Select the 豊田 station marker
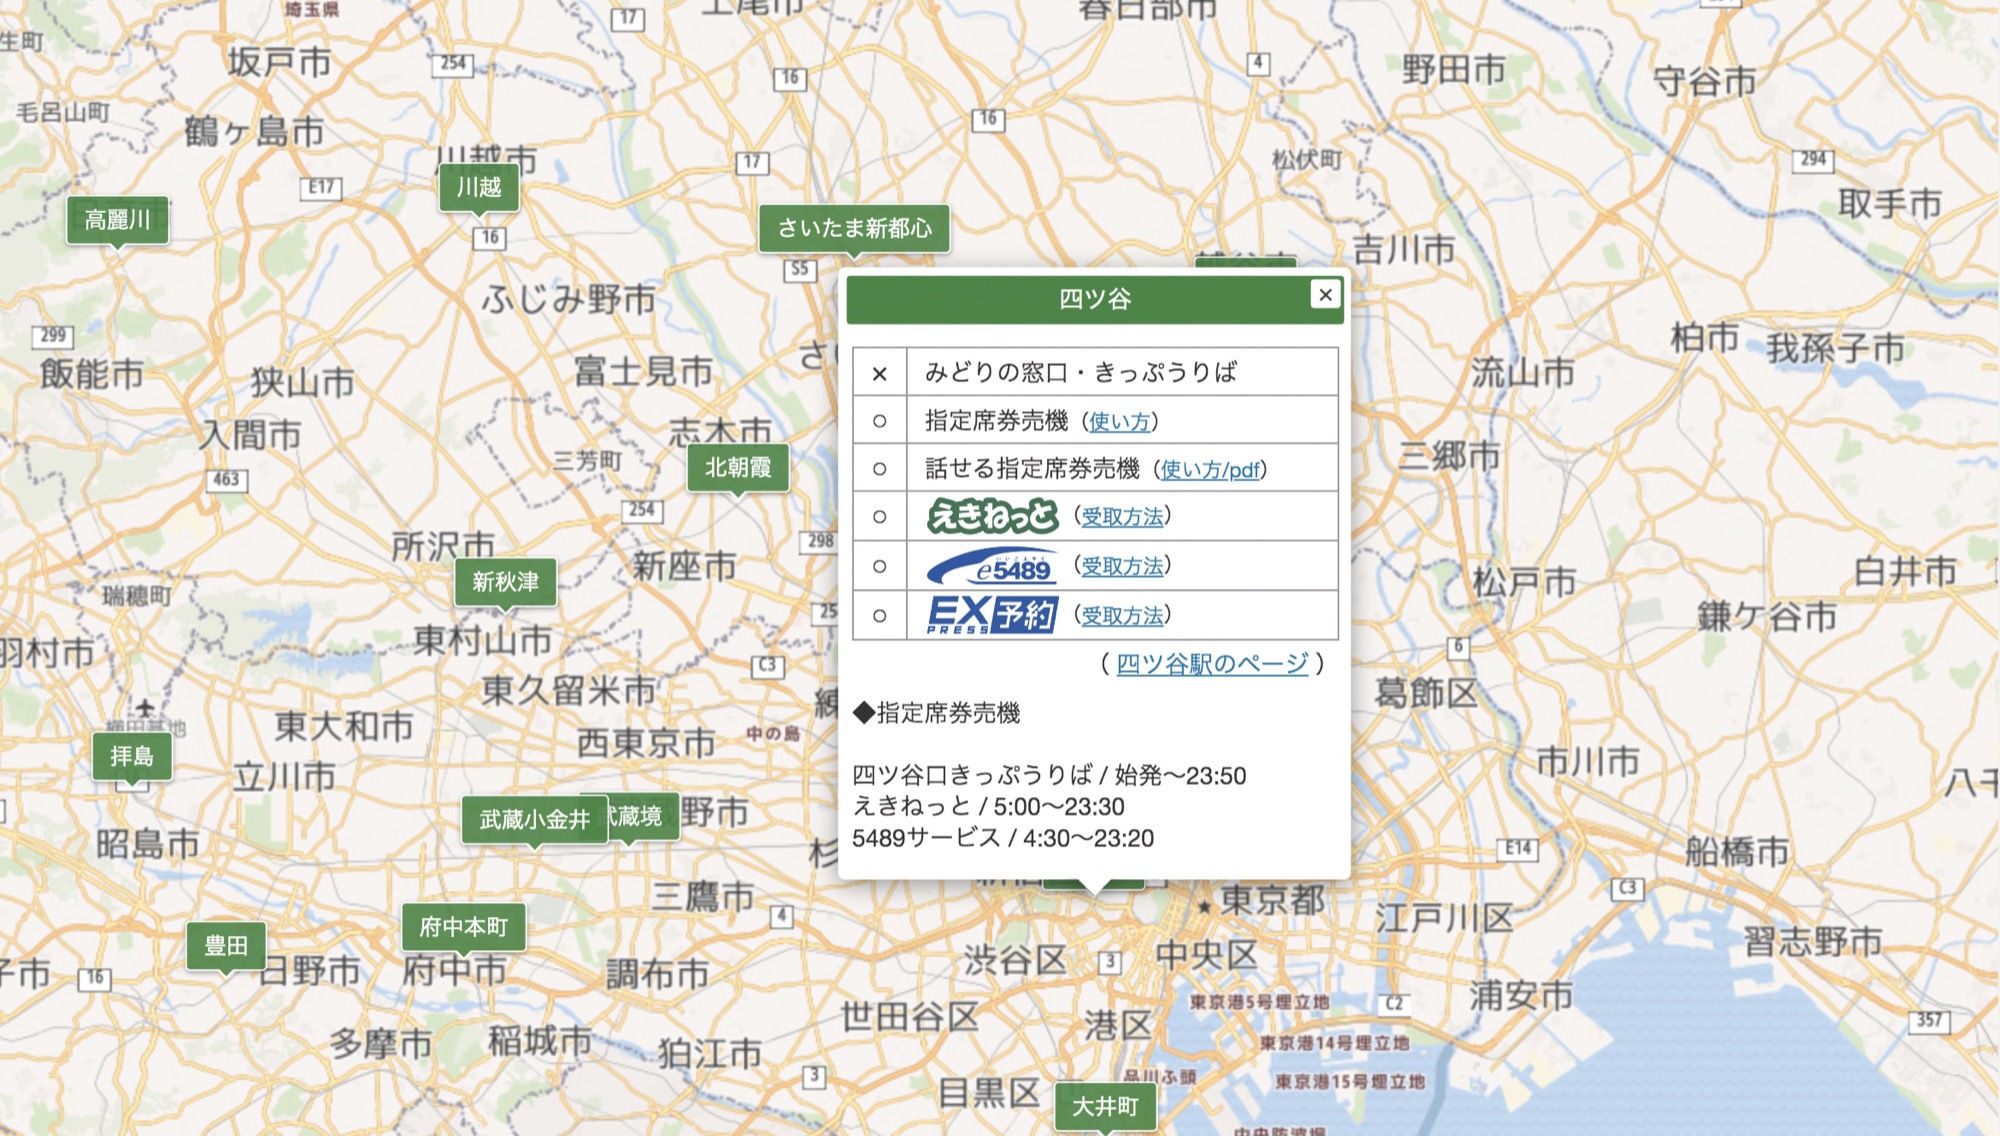The image size is (2000, 1136). [x=226, y=946]
